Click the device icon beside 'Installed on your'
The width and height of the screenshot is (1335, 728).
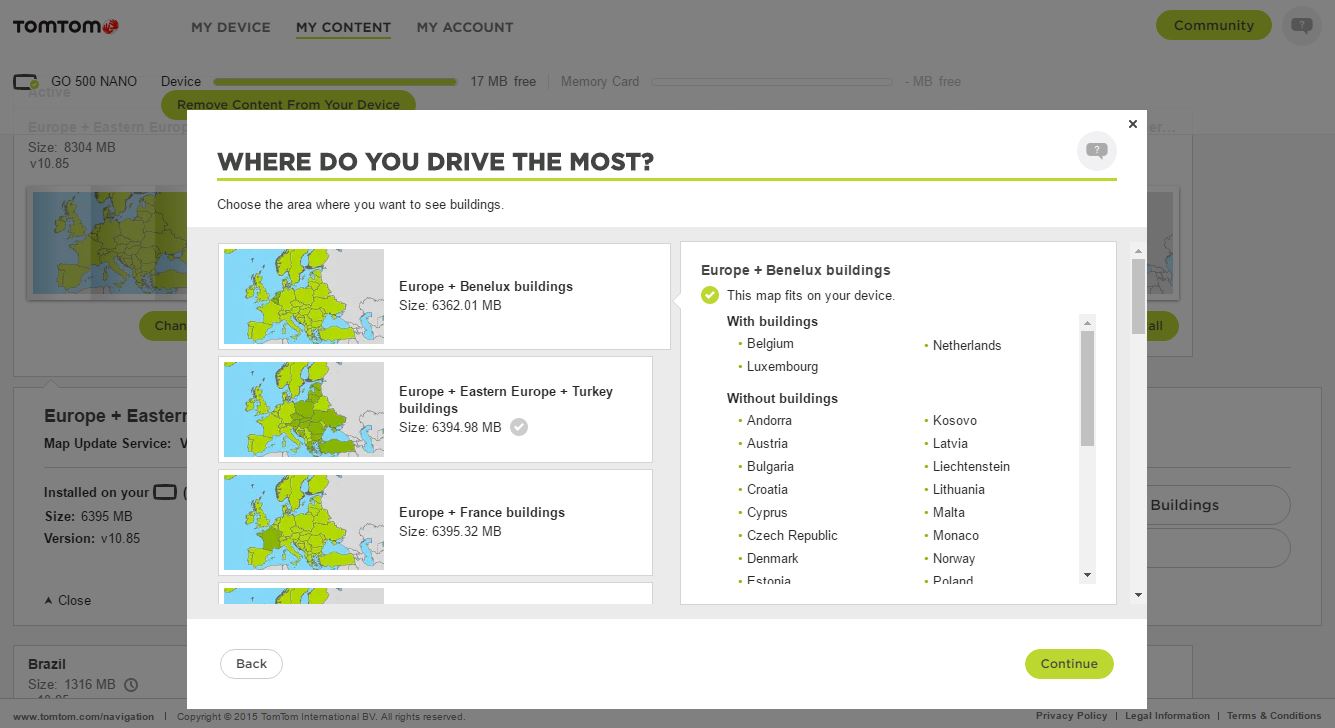[165, 492]
